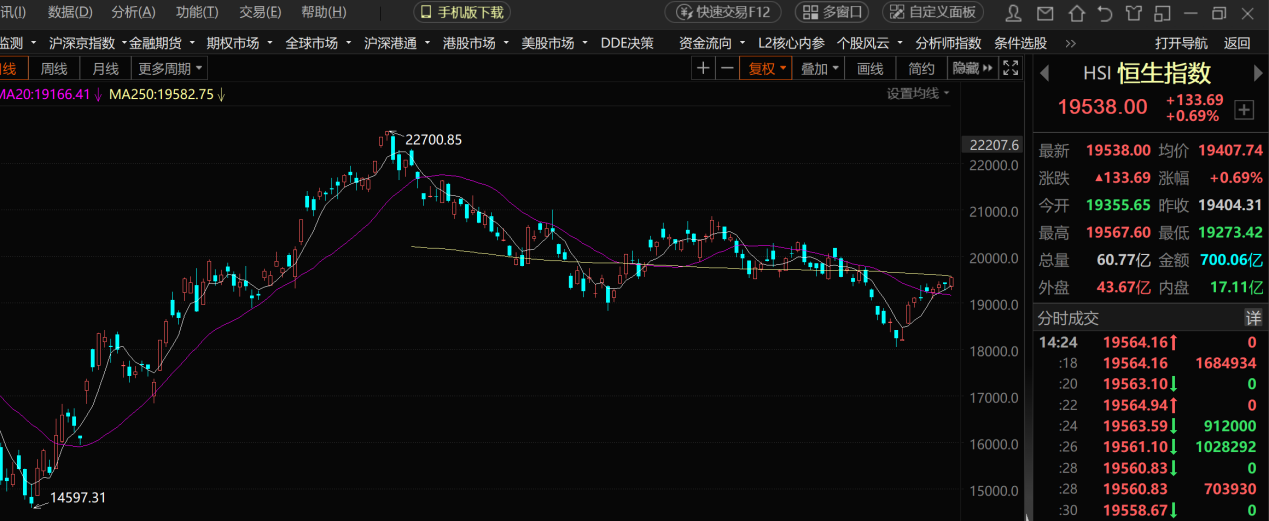Toggle 简约 simple view mode
1269x521 pixels.
(x=921, y=68)
